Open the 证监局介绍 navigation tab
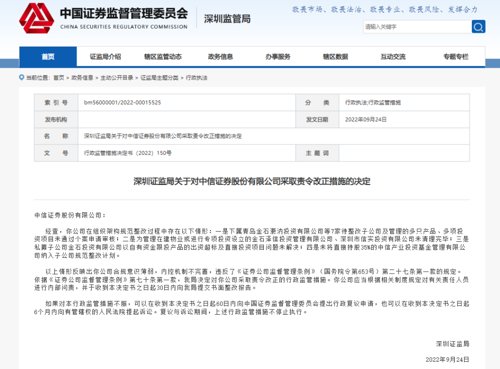The height and width of the screenshot is (369, 500). pyautogui.click(x=105, y=57)
